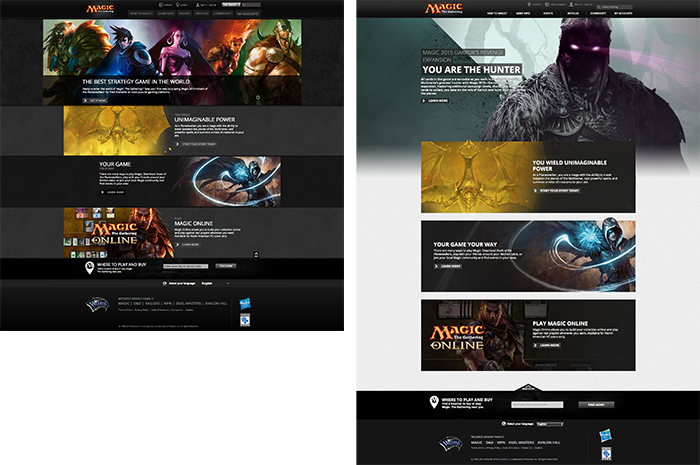Screen dimensions: 700x465
Task: Open the language dropdown in right mockup
Action: [550, 424]
